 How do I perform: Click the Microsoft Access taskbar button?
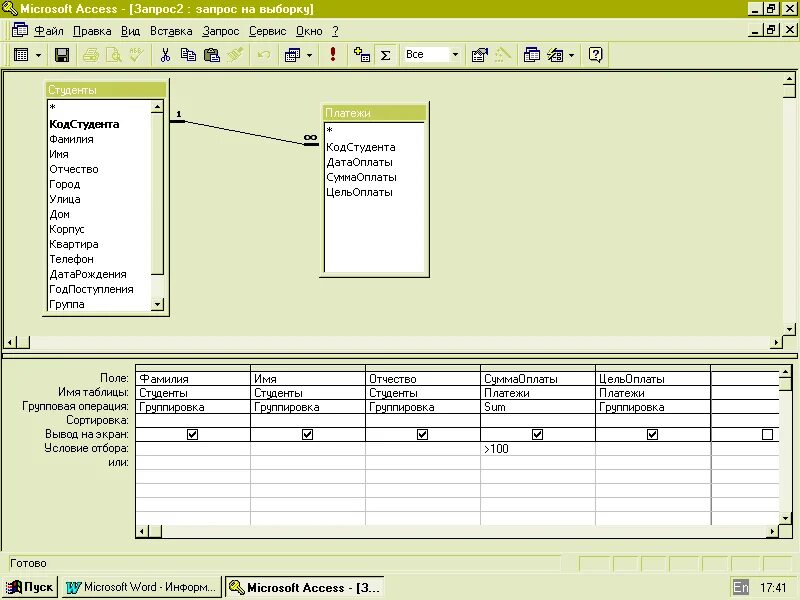305,587
